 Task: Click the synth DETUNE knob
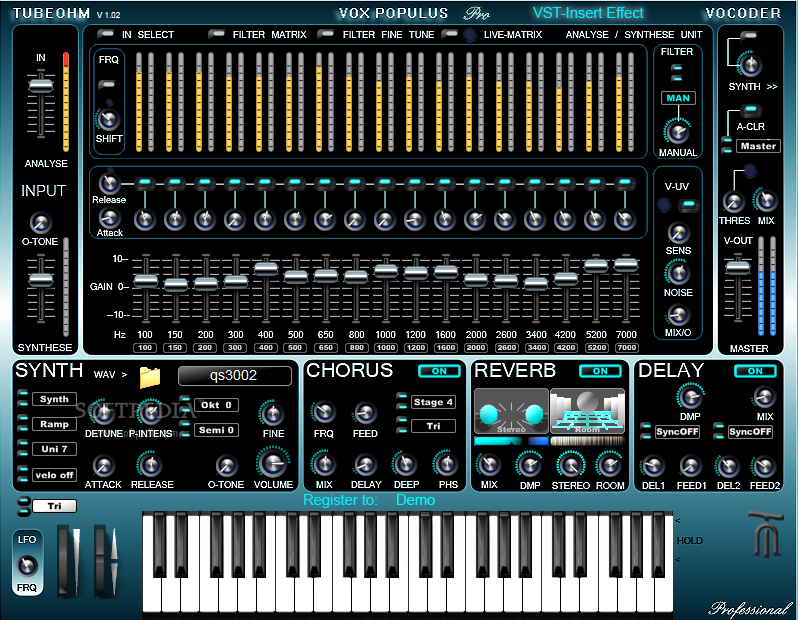pos(103,413)
